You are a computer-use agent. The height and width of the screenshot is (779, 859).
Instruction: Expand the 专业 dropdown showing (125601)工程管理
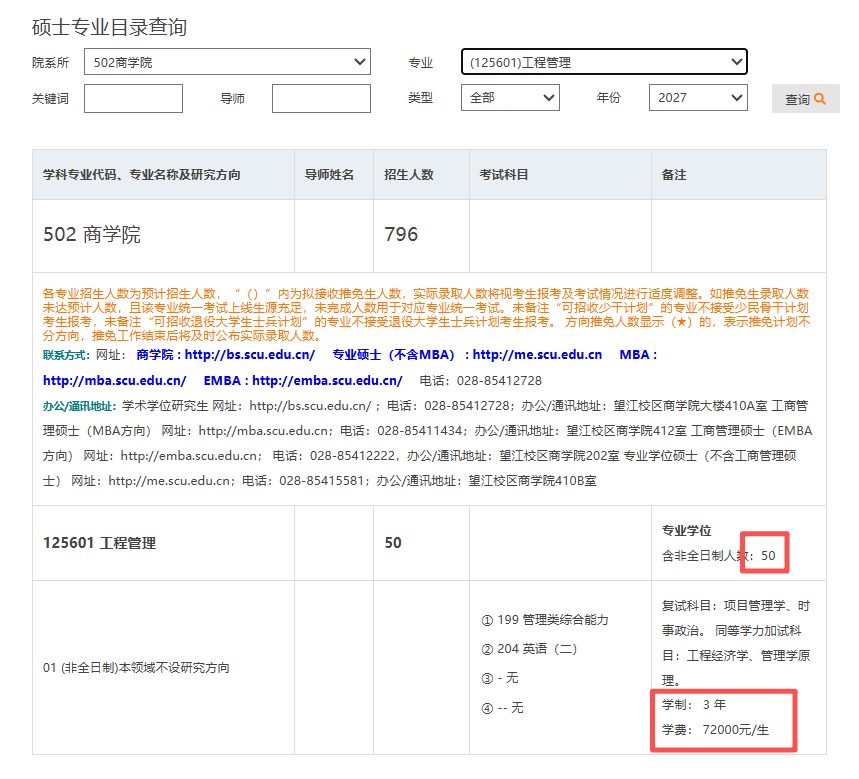604,62
